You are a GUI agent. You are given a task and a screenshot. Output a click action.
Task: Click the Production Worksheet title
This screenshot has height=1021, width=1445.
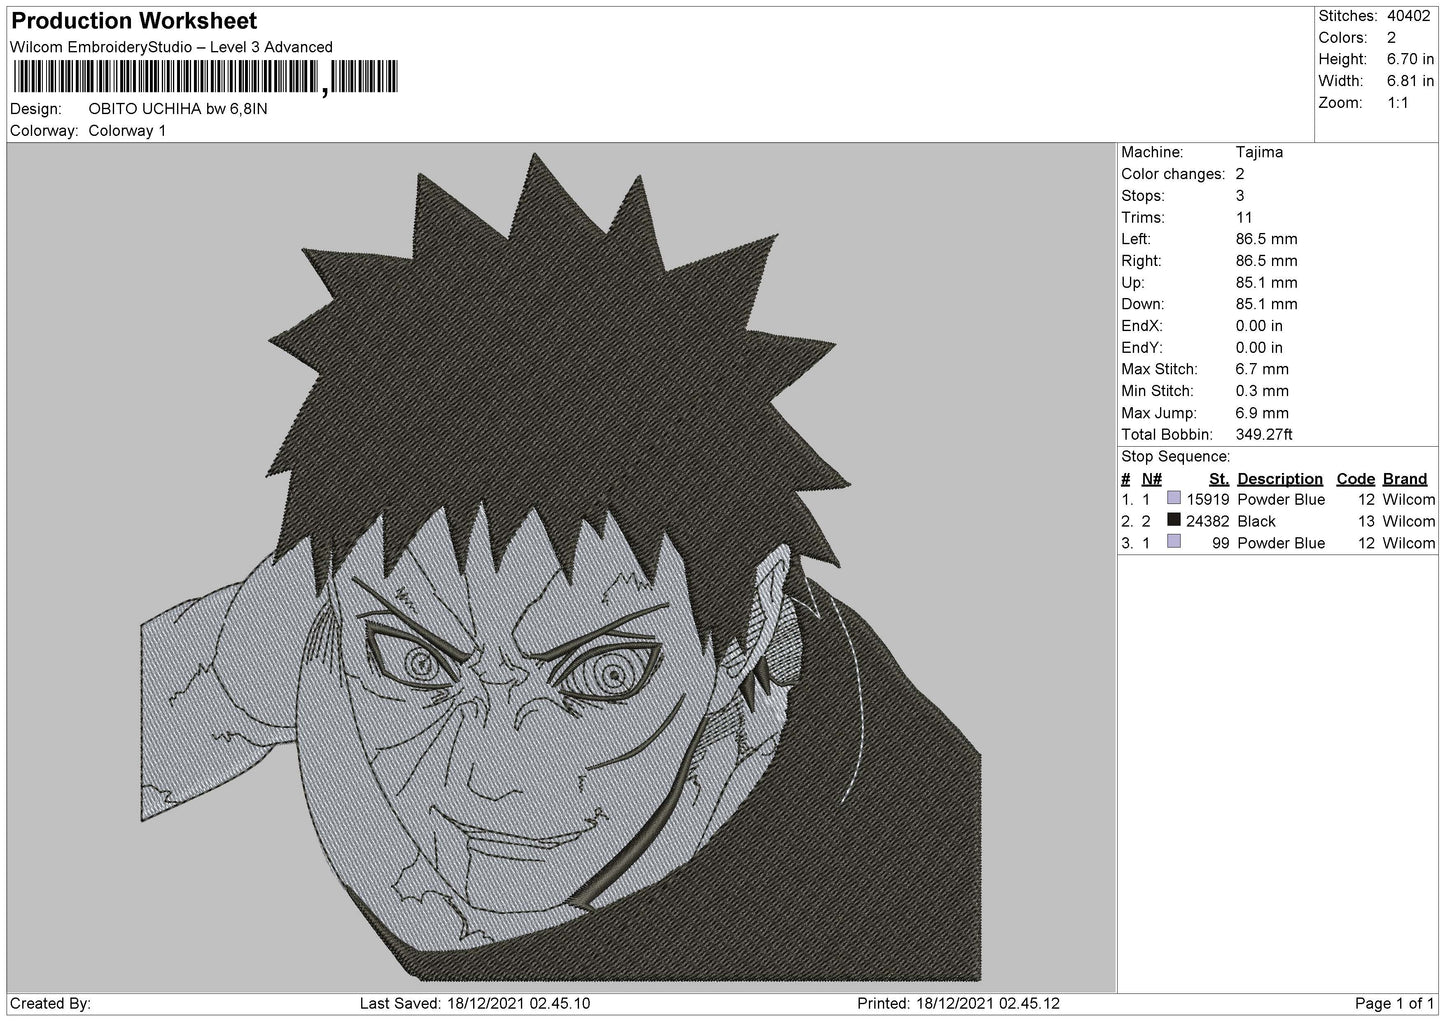134,21
